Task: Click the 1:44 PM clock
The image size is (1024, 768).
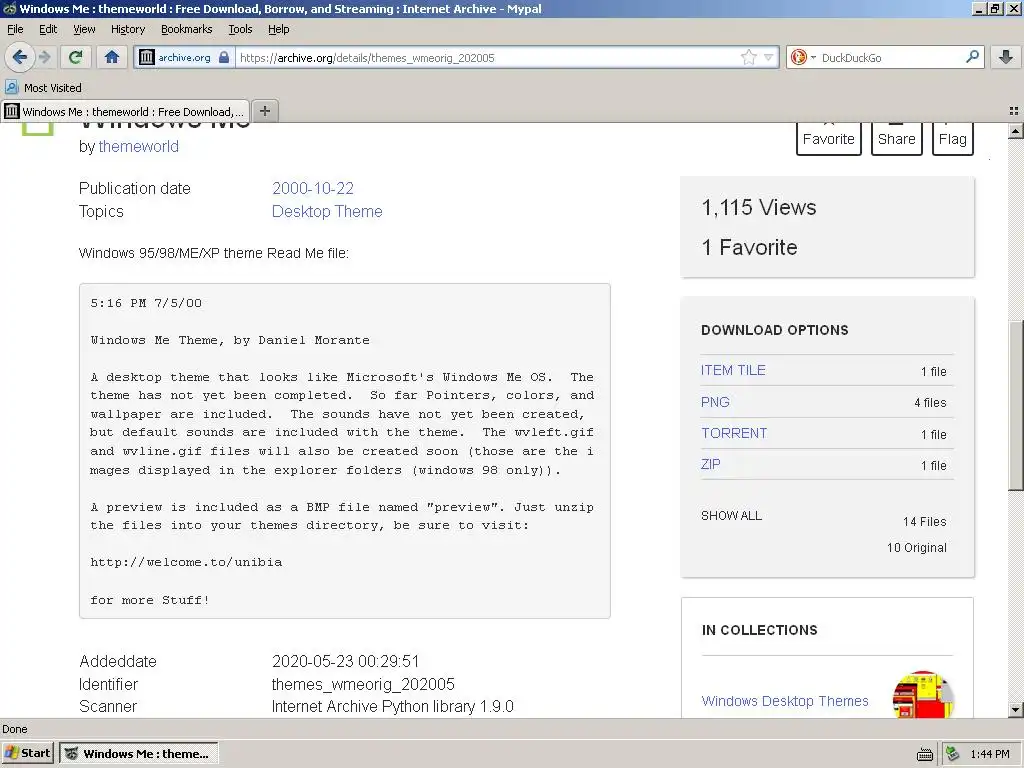Action: point(990,754)
